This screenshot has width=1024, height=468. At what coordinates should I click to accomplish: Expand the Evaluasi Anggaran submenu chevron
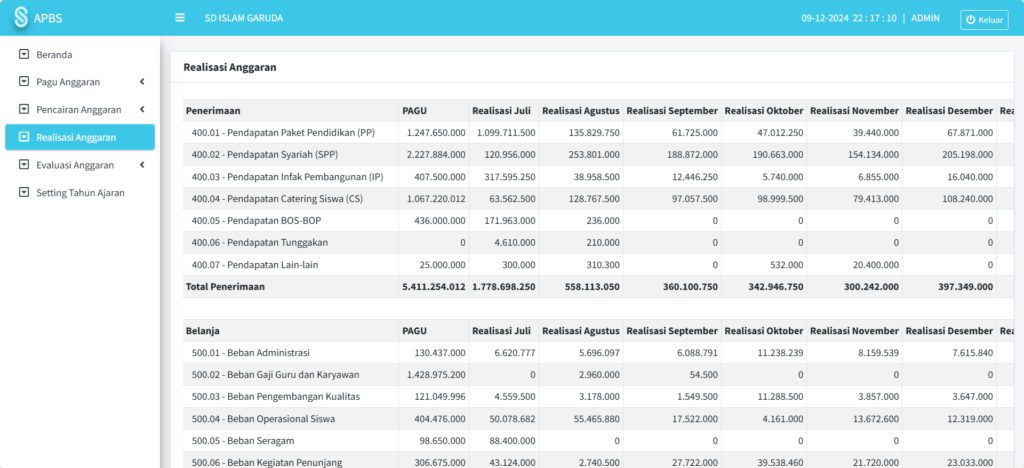tap(142, 165)
